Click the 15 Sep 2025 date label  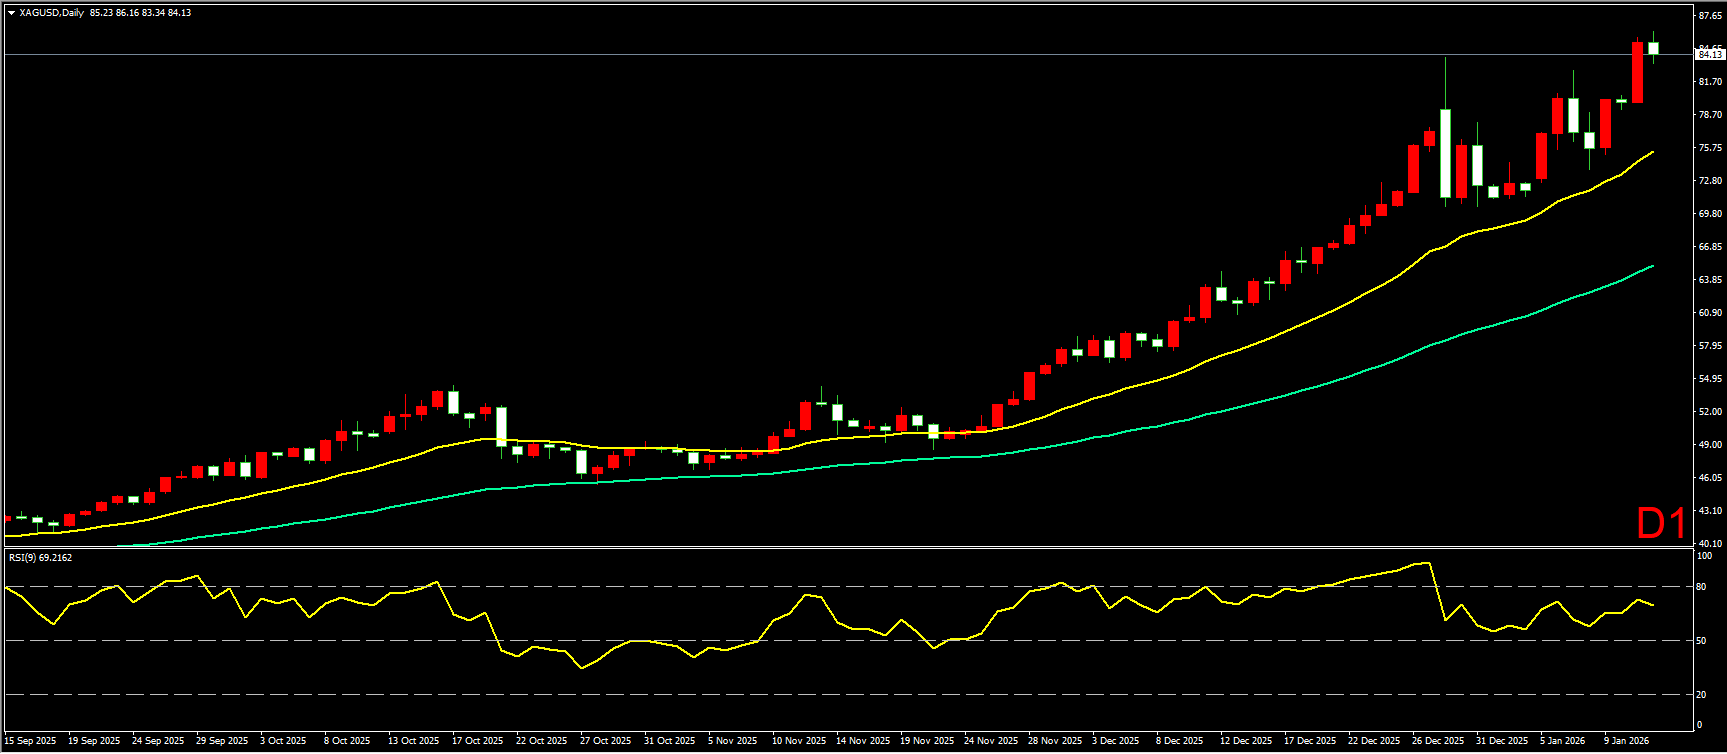click(30, 741)
